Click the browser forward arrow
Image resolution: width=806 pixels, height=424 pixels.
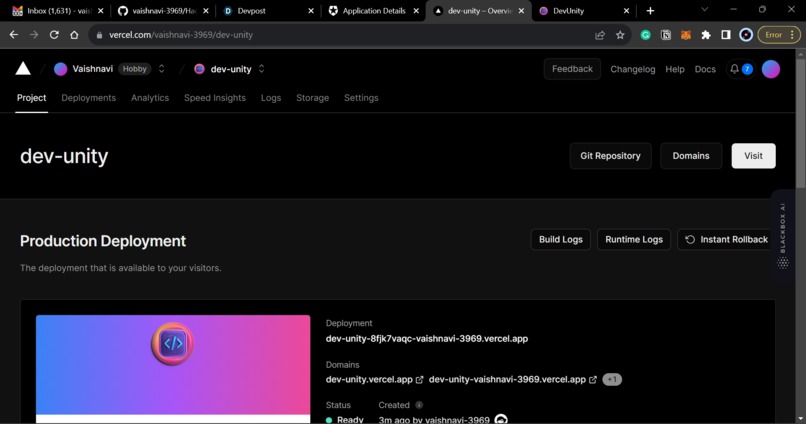tap(34, 35)
